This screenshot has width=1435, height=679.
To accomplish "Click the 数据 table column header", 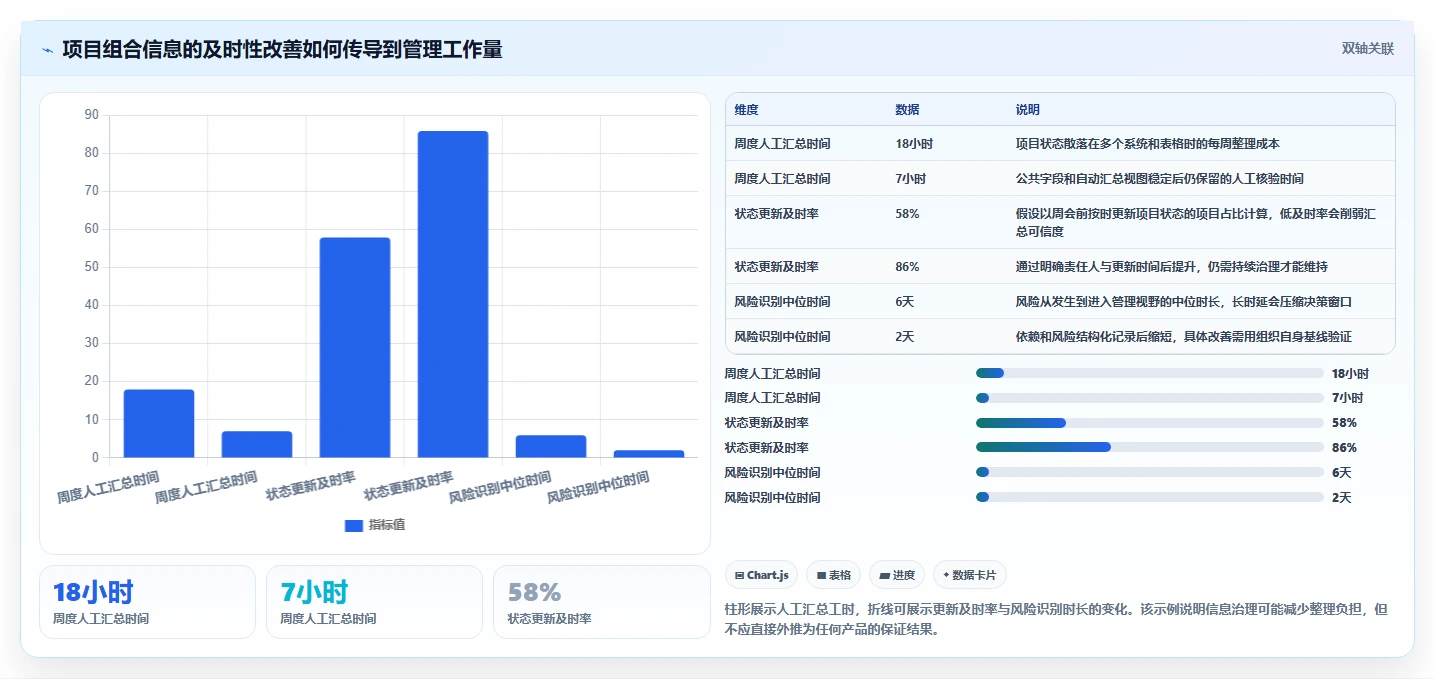I will 907,110.
